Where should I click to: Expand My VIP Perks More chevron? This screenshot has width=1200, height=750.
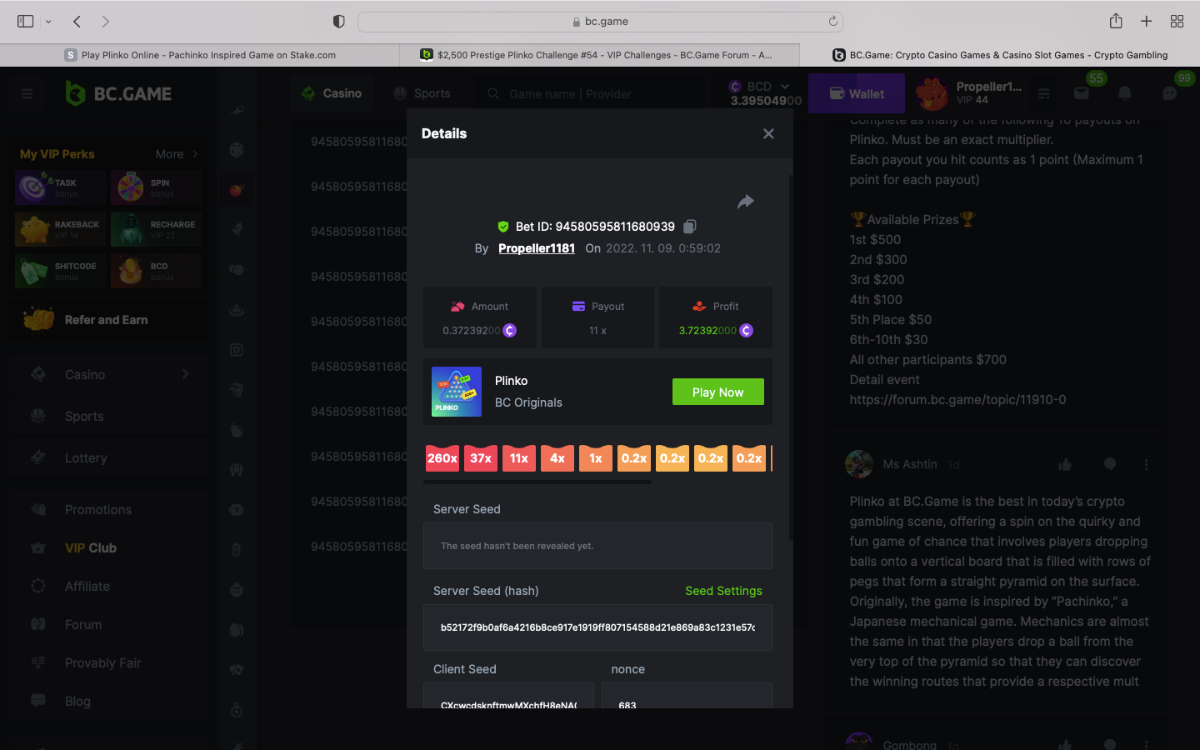[x=195, y=154]
